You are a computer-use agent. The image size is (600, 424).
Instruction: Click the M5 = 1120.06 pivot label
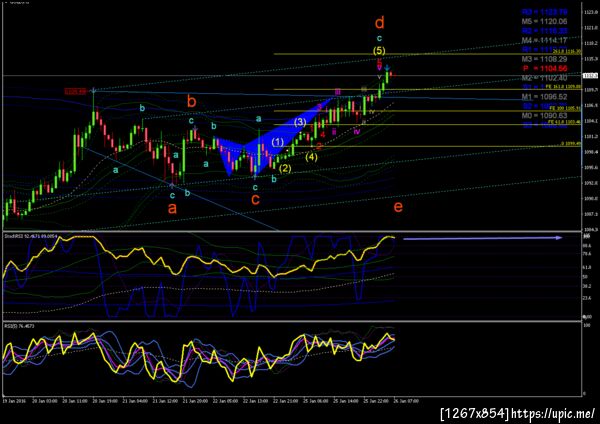[544, 21]
